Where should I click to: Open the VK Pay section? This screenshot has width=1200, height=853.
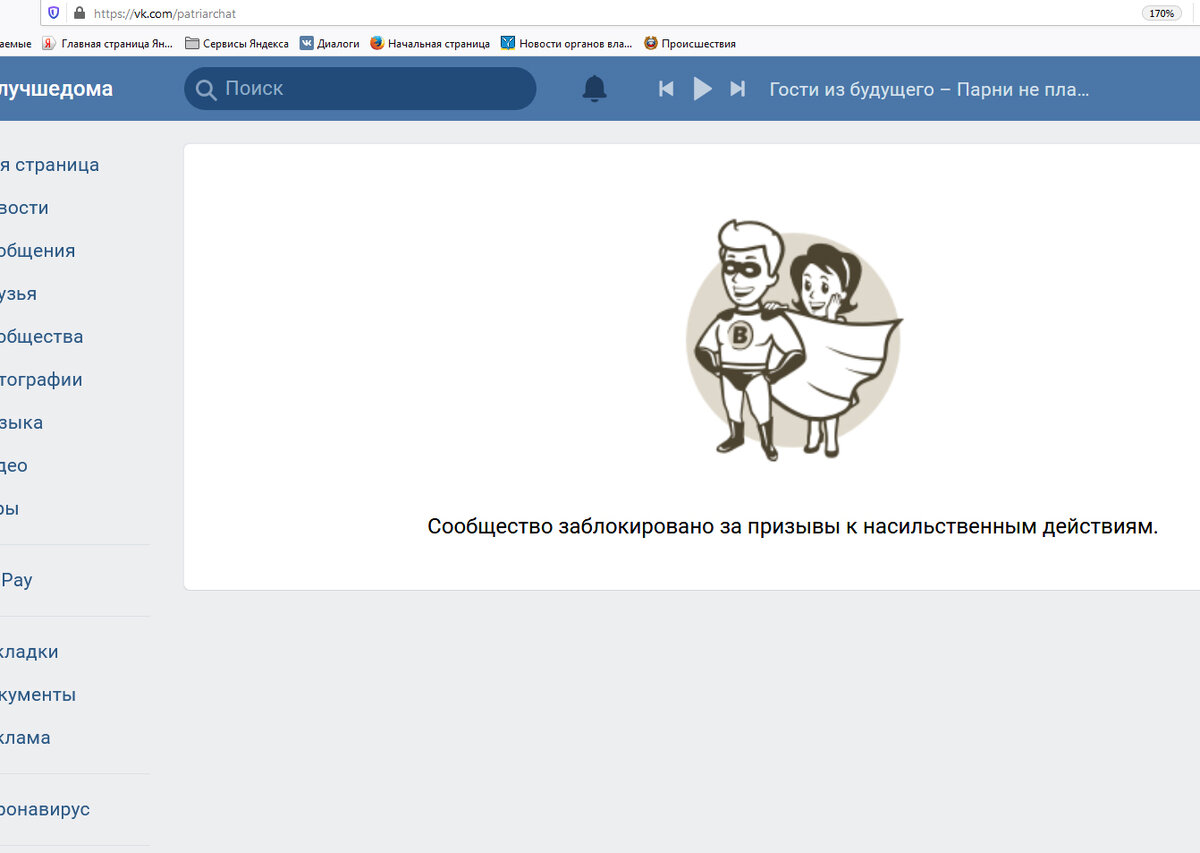pyautogui.click(x=16, y=579)
